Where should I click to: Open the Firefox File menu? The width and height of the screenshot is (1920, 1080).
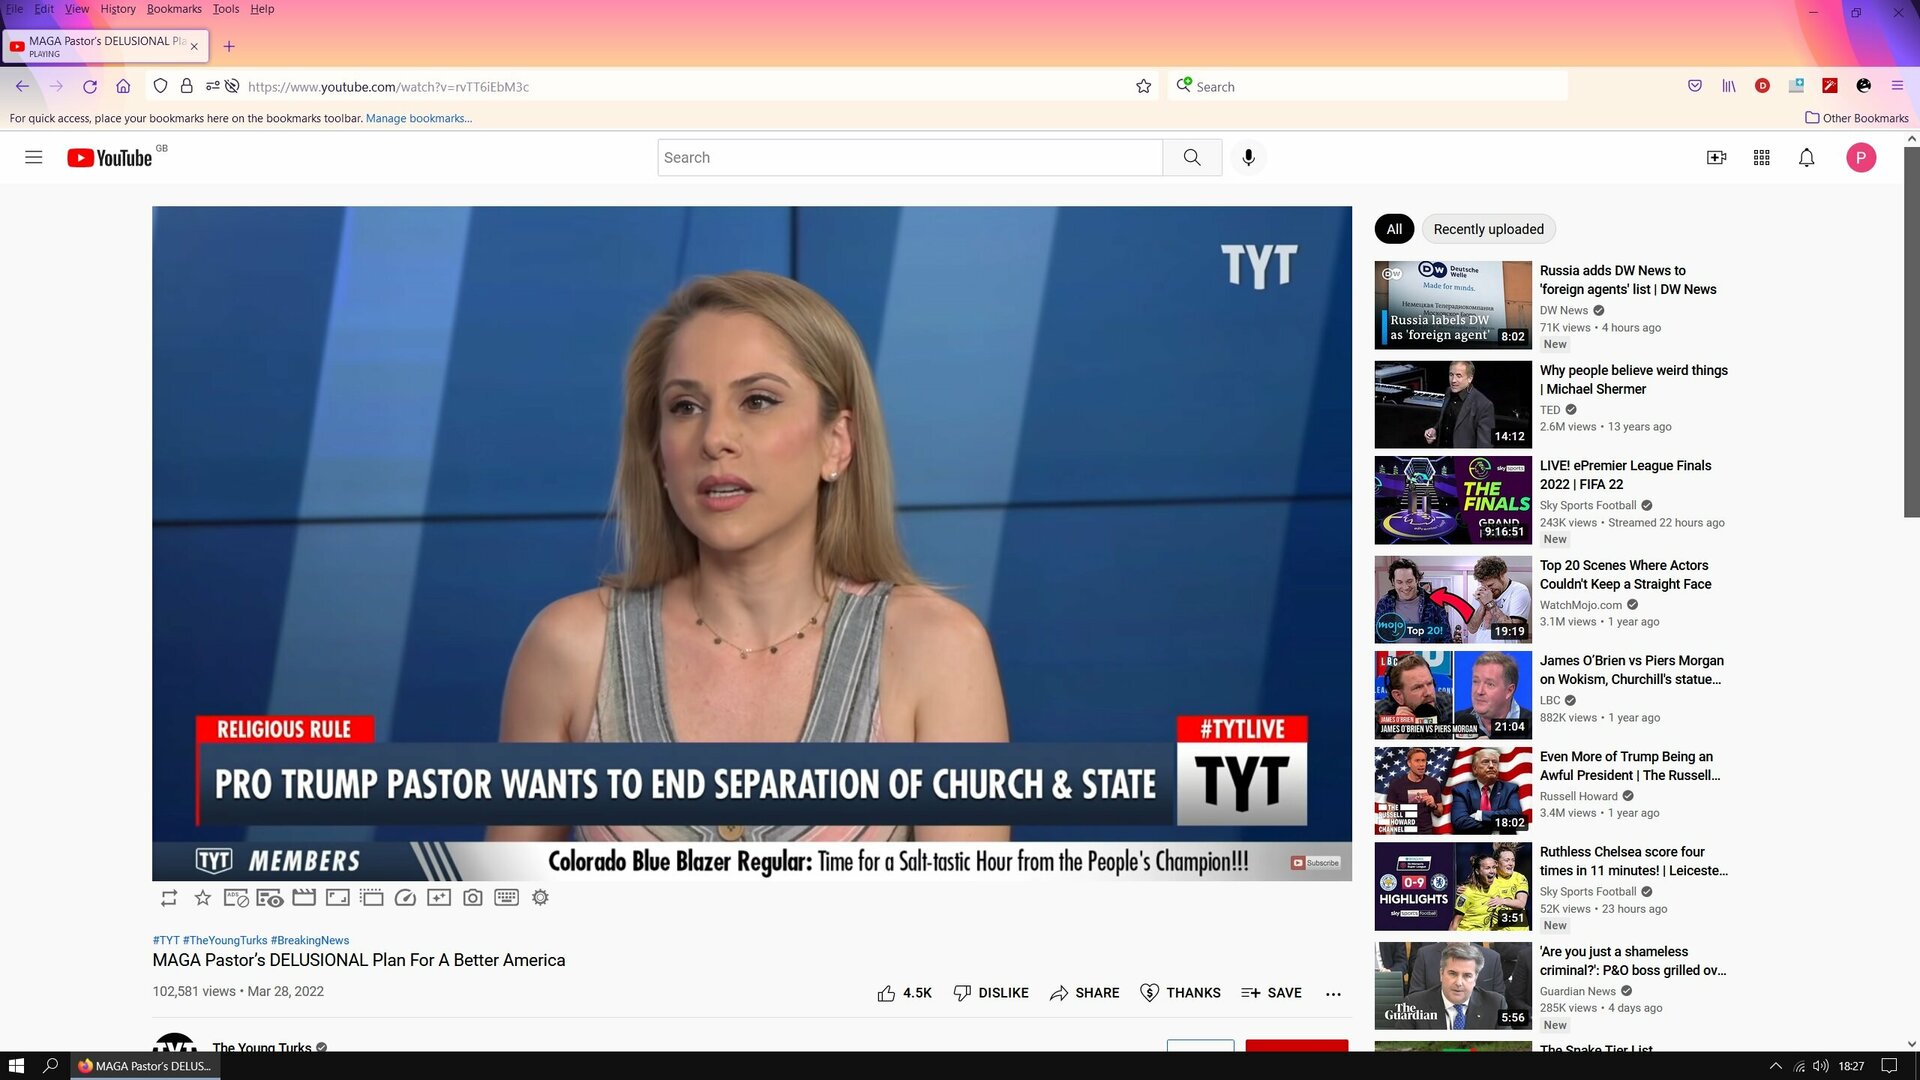[14, 9]
